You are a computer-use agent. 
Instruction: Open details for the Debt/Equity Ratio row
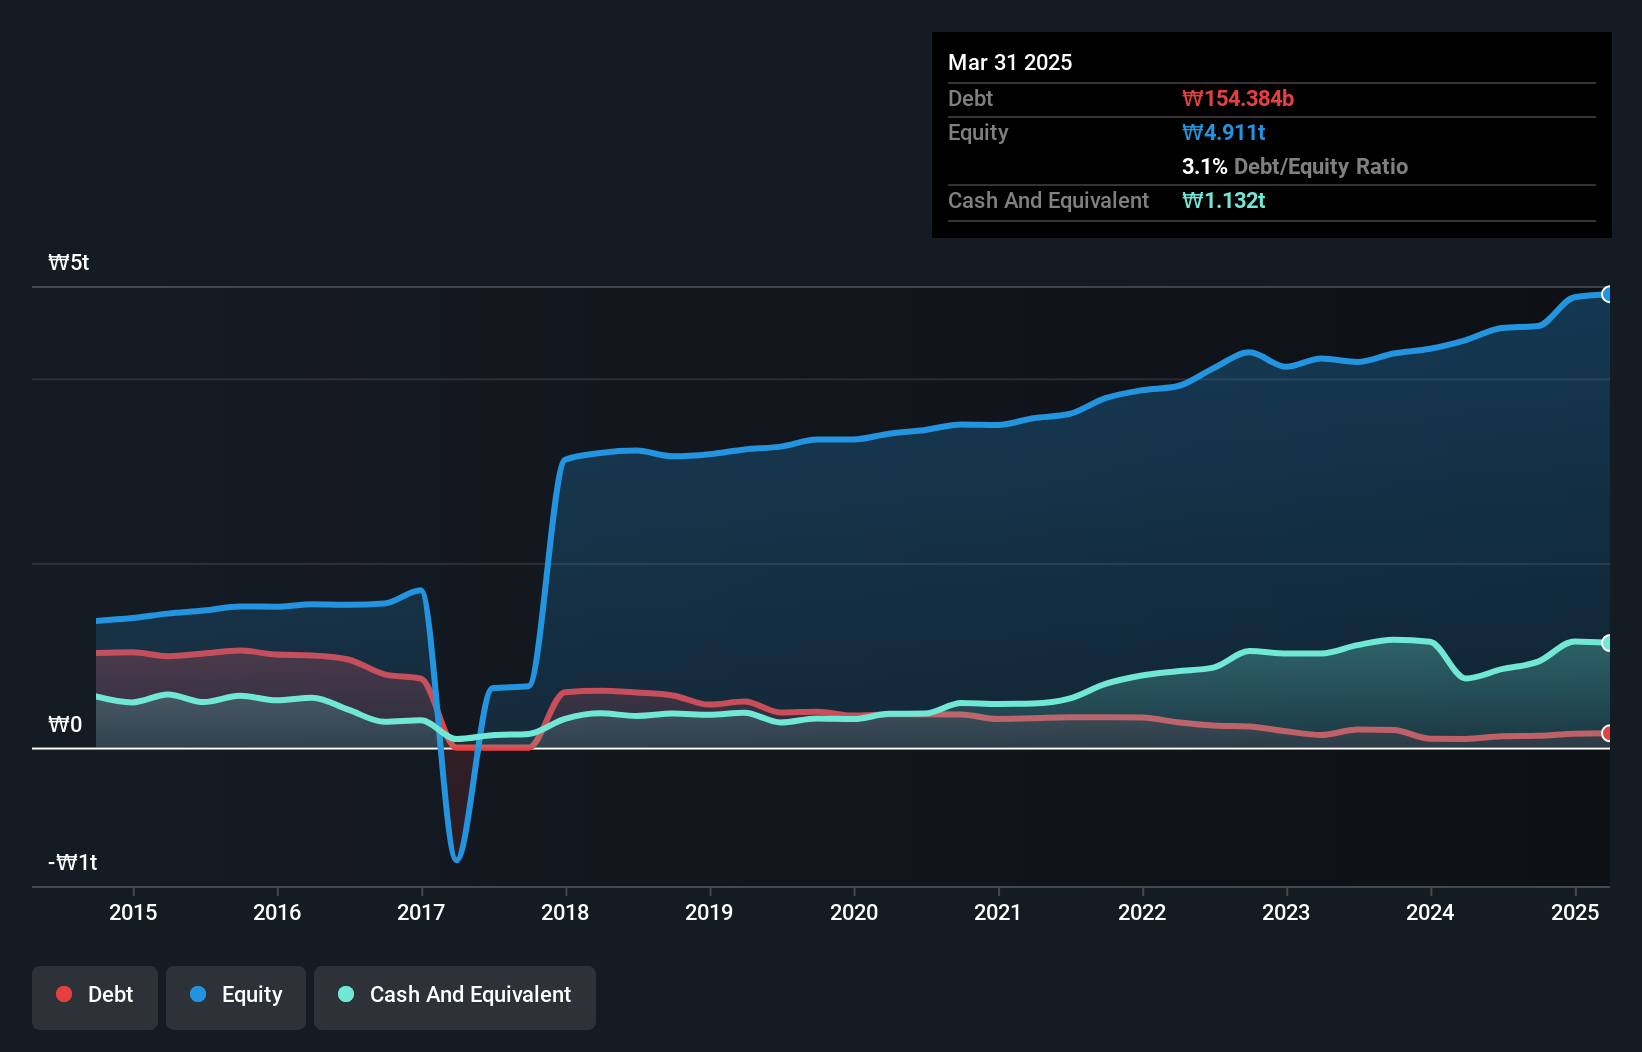[1295, 166]
